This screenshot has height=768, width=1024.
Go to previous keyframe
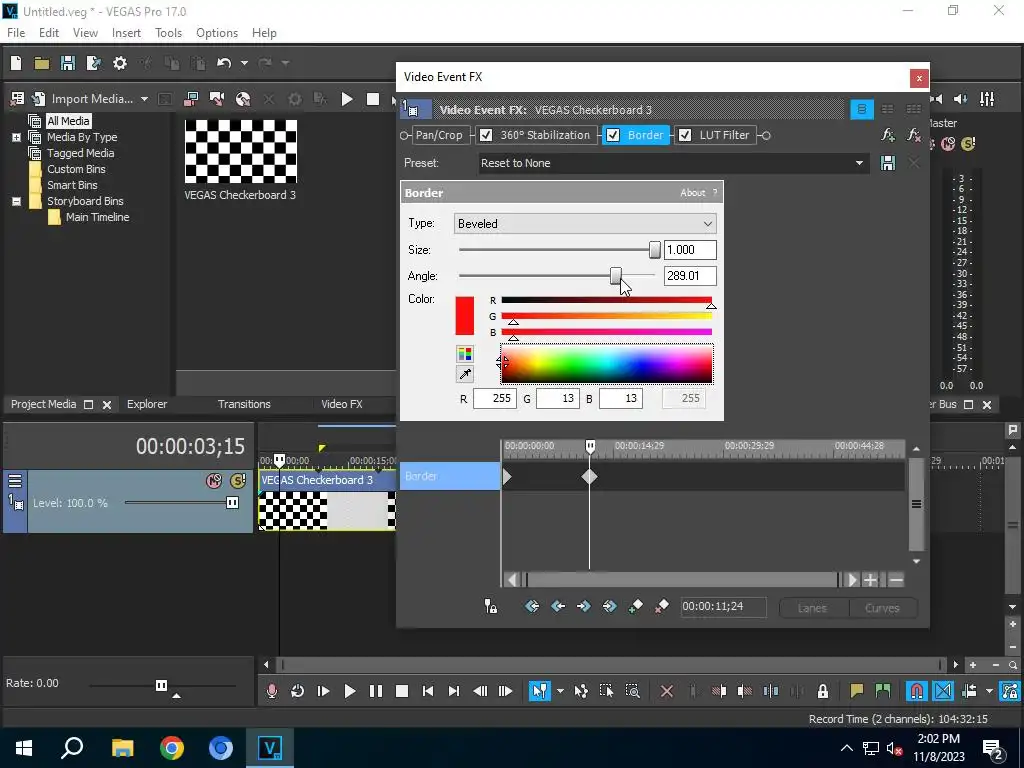(x=558, y=607)
